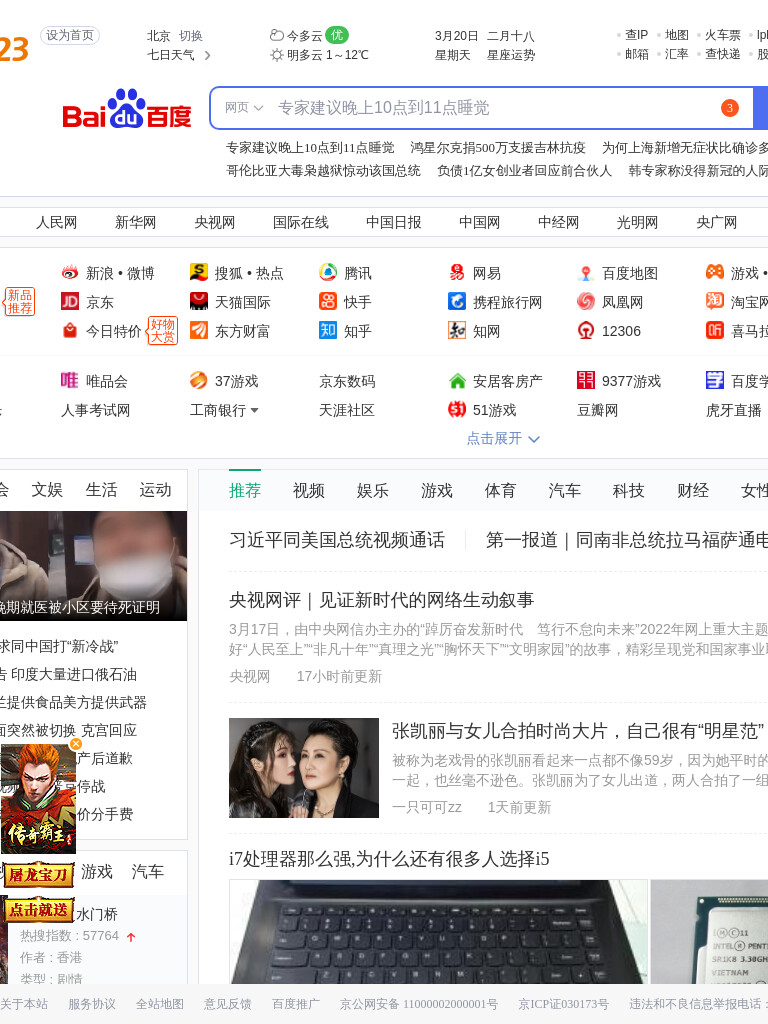Click the Tencent icon
Image resolution: width=768 pixels, height=1024 pixels.
point(328,272)
